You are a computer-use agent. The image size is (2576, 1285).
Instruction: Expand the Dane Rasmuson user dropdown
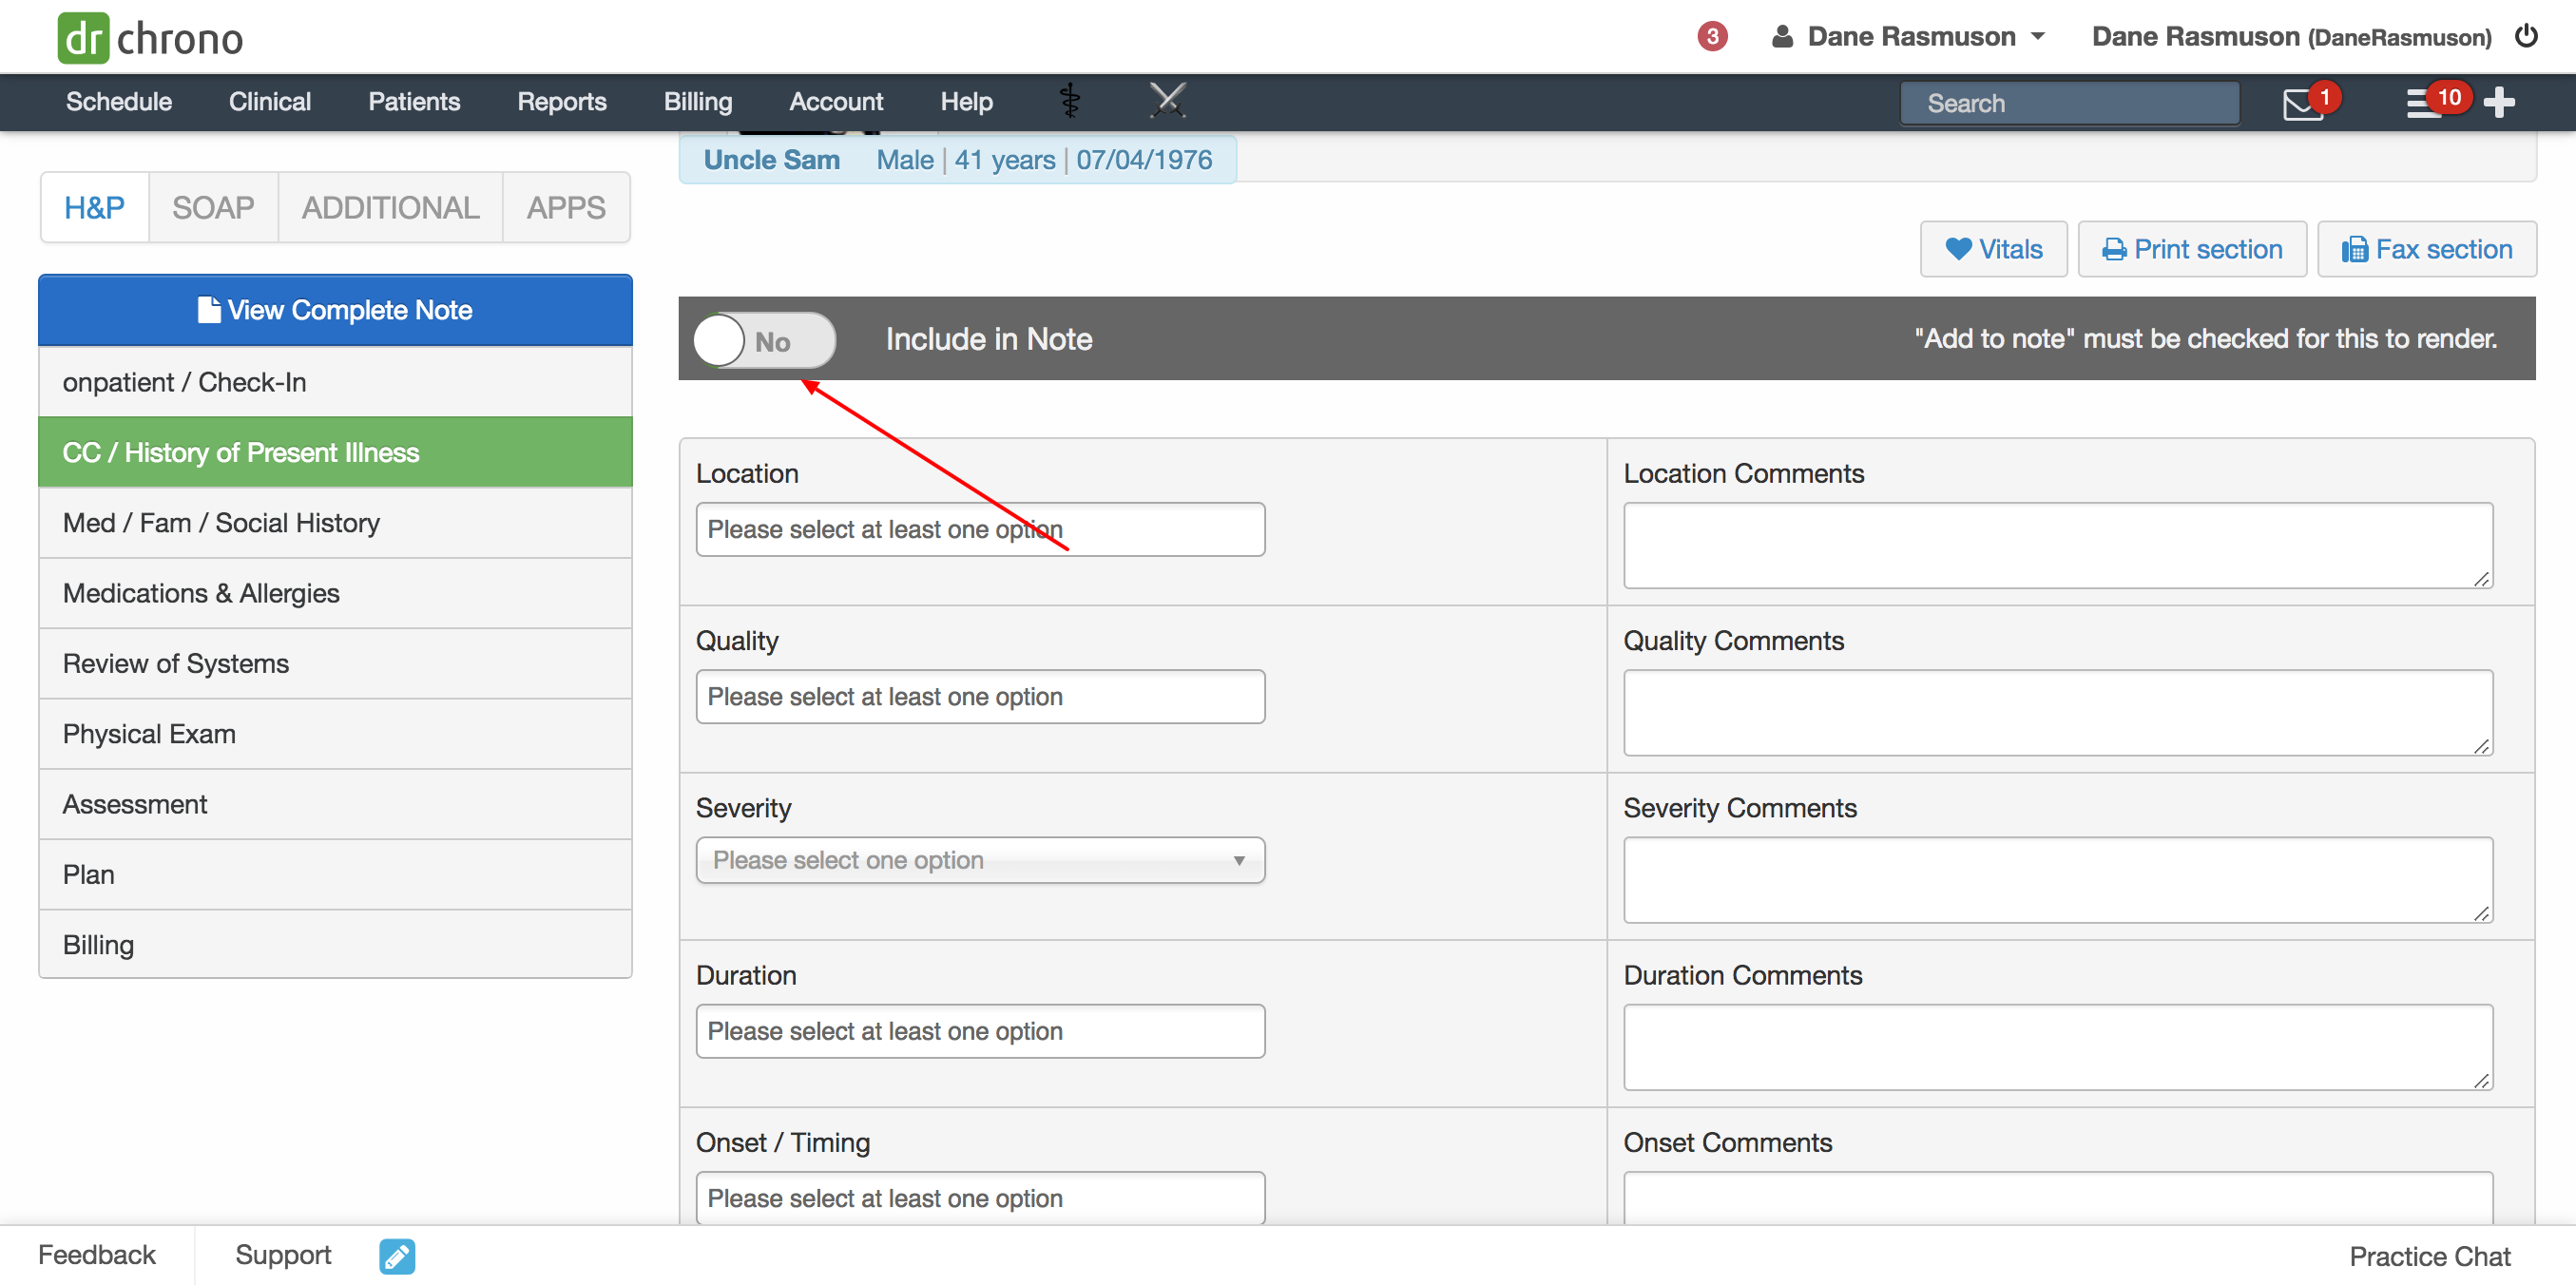[x=1909, y=37]
